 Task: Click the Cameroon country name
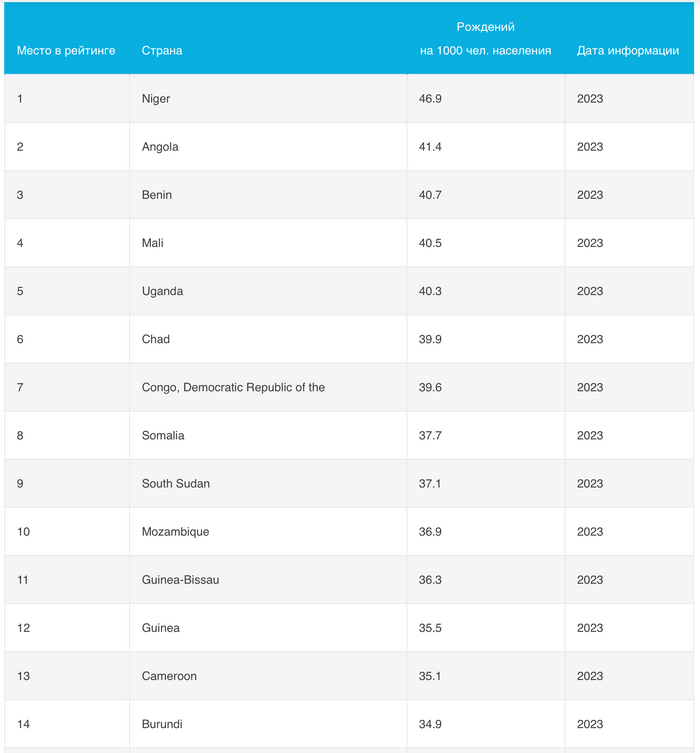[x=169, y=676]
